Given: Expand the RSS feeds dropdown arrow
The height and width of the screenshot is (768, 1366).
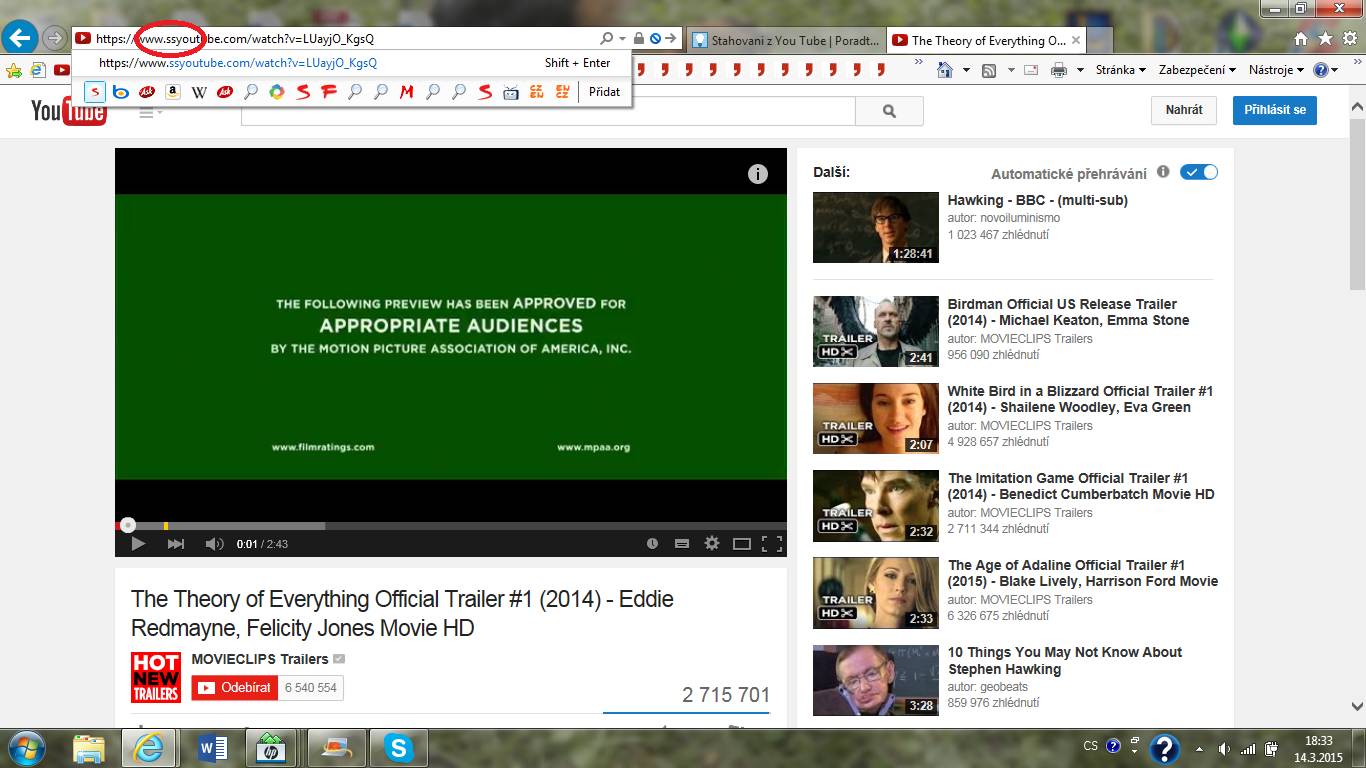Looking at the screenshot, I should click(1010, 70).
